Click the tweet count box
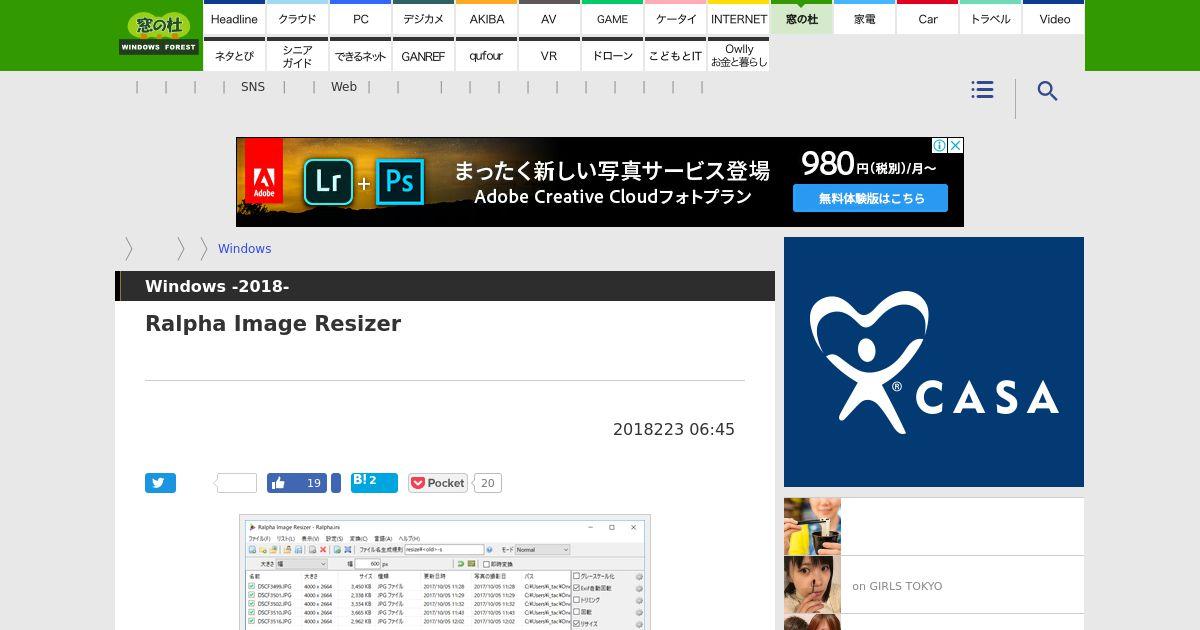Image resolution: width=1200 pixels, height=630 pixels. click(x=236, y=483)
